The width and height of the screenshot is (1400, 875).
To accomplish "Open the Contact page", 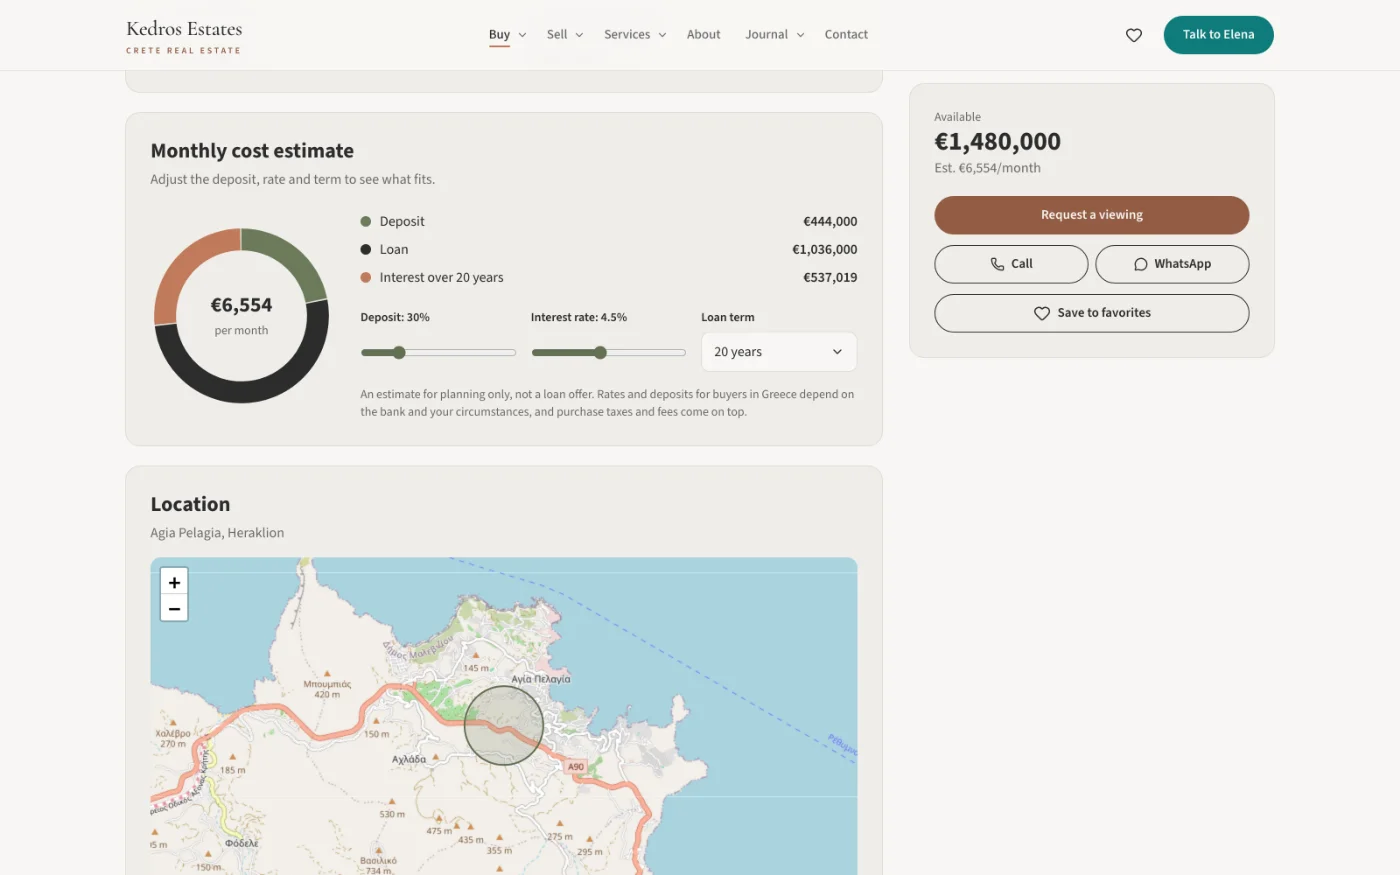I will pyautogui.click(x=846, y=34).
